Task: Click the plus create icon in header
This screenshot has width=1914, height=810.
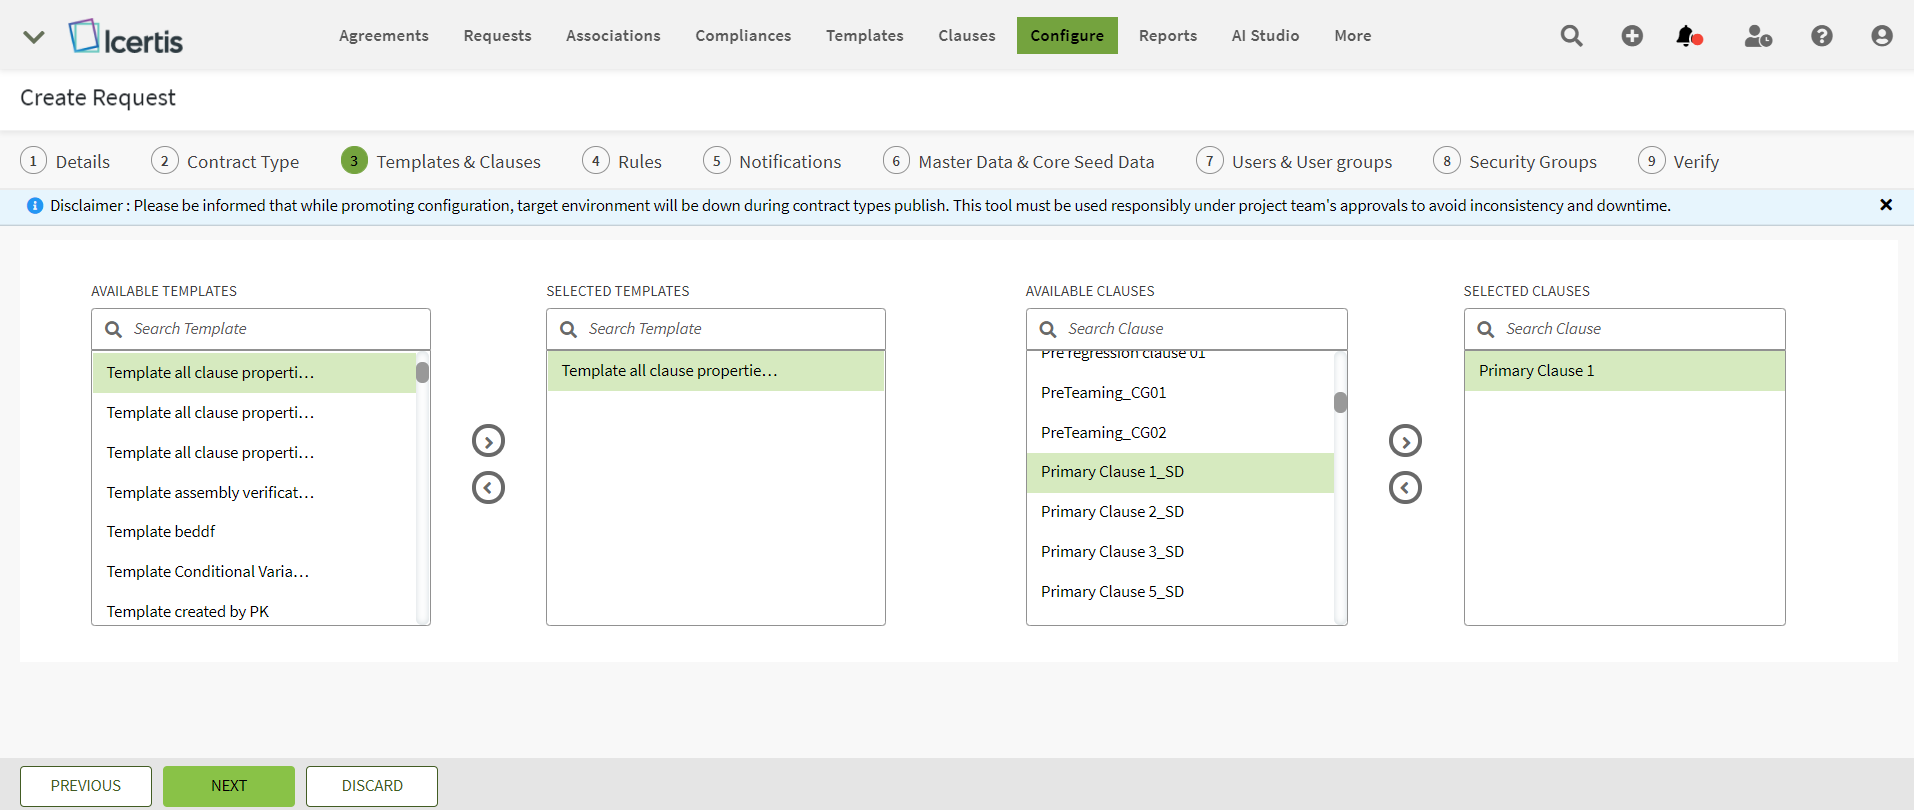Action: [x=1631, y=36]
